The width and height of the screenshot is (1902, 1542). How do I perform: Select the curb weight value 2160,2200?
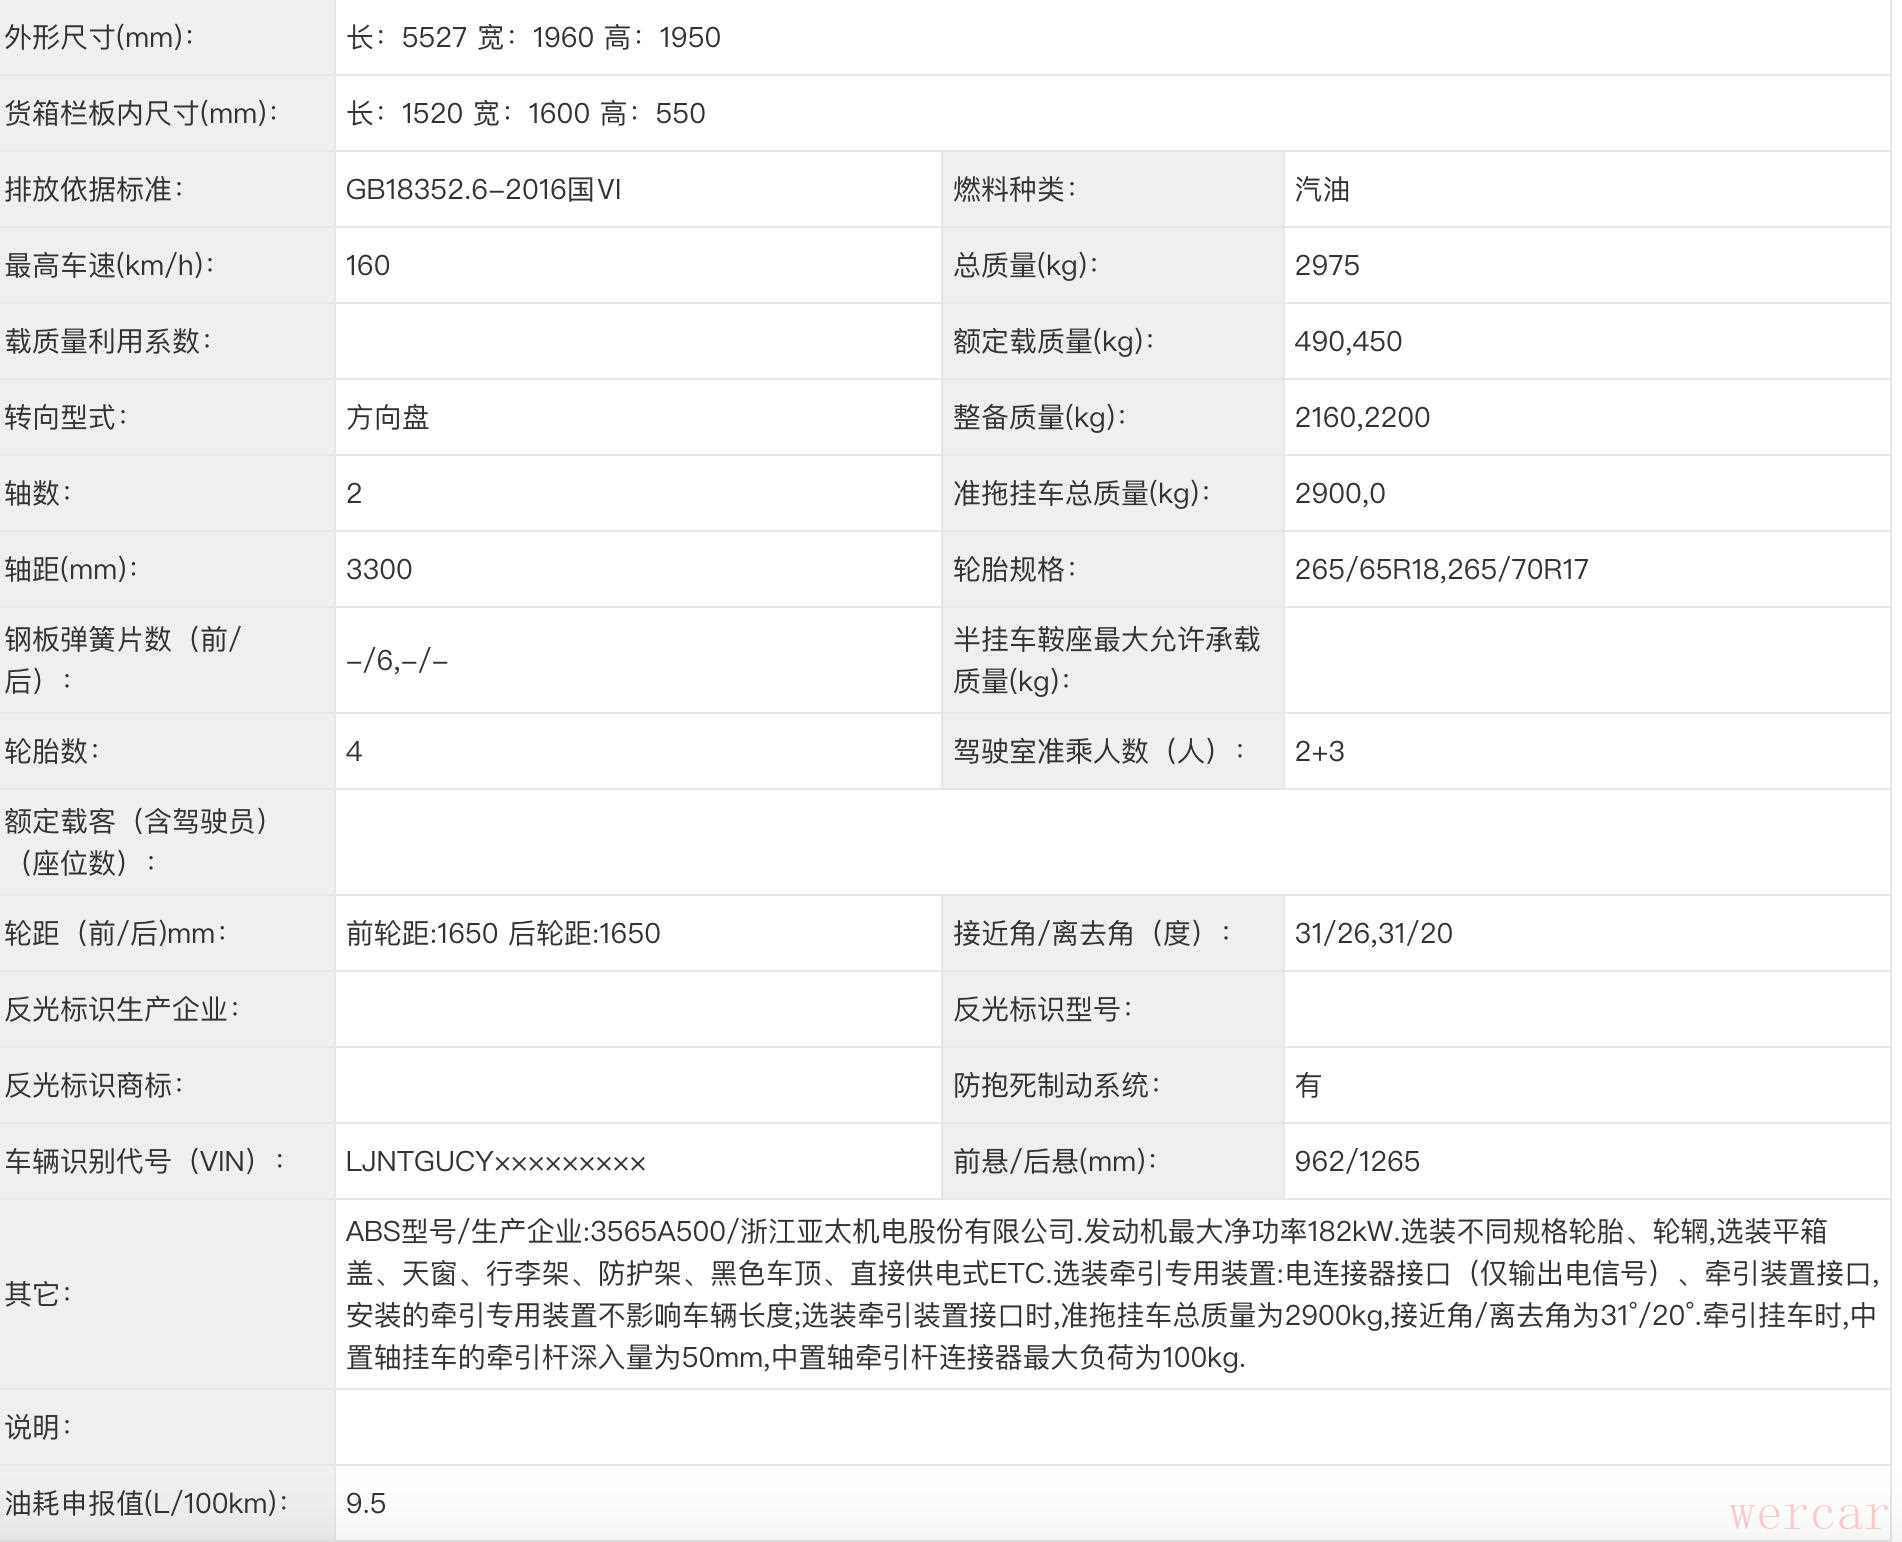point(1361,418)
